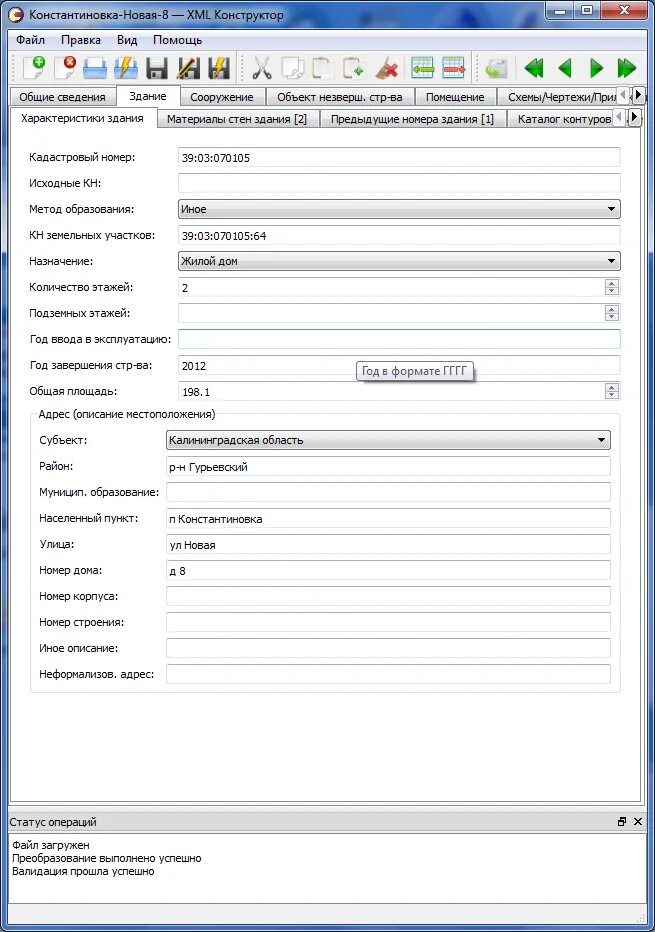Click the Номер корпуса field
Screen dimensions: 655x932
click(388, 596)
